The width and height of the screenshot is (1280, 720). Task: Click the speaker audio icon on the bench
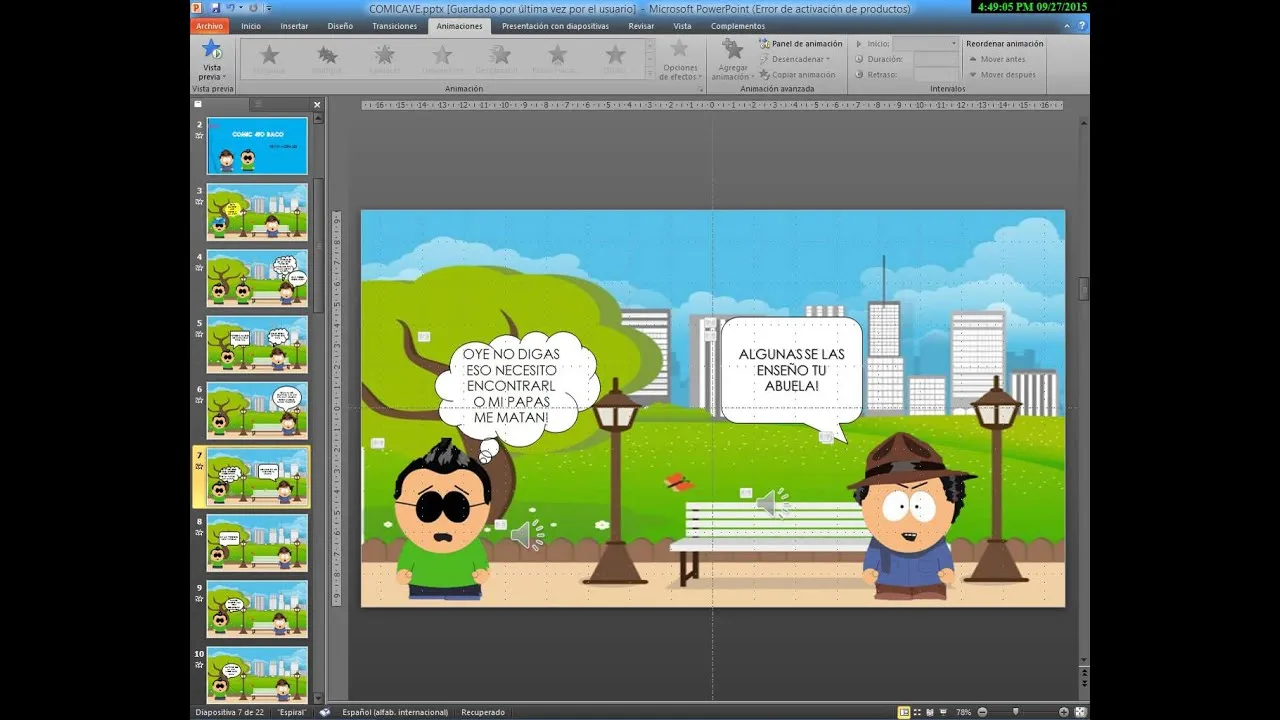click(x=772, y=503)
